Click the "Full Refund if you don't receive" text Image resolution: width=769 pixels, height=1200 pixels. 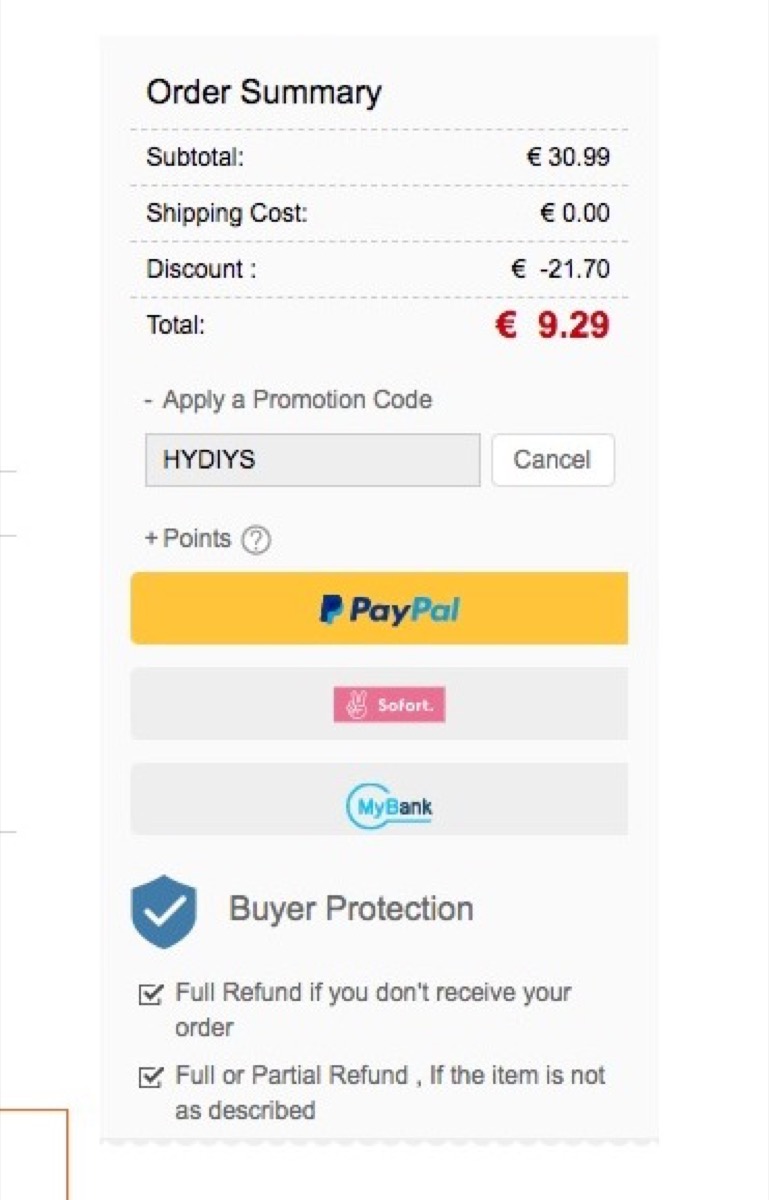(373, 993)
